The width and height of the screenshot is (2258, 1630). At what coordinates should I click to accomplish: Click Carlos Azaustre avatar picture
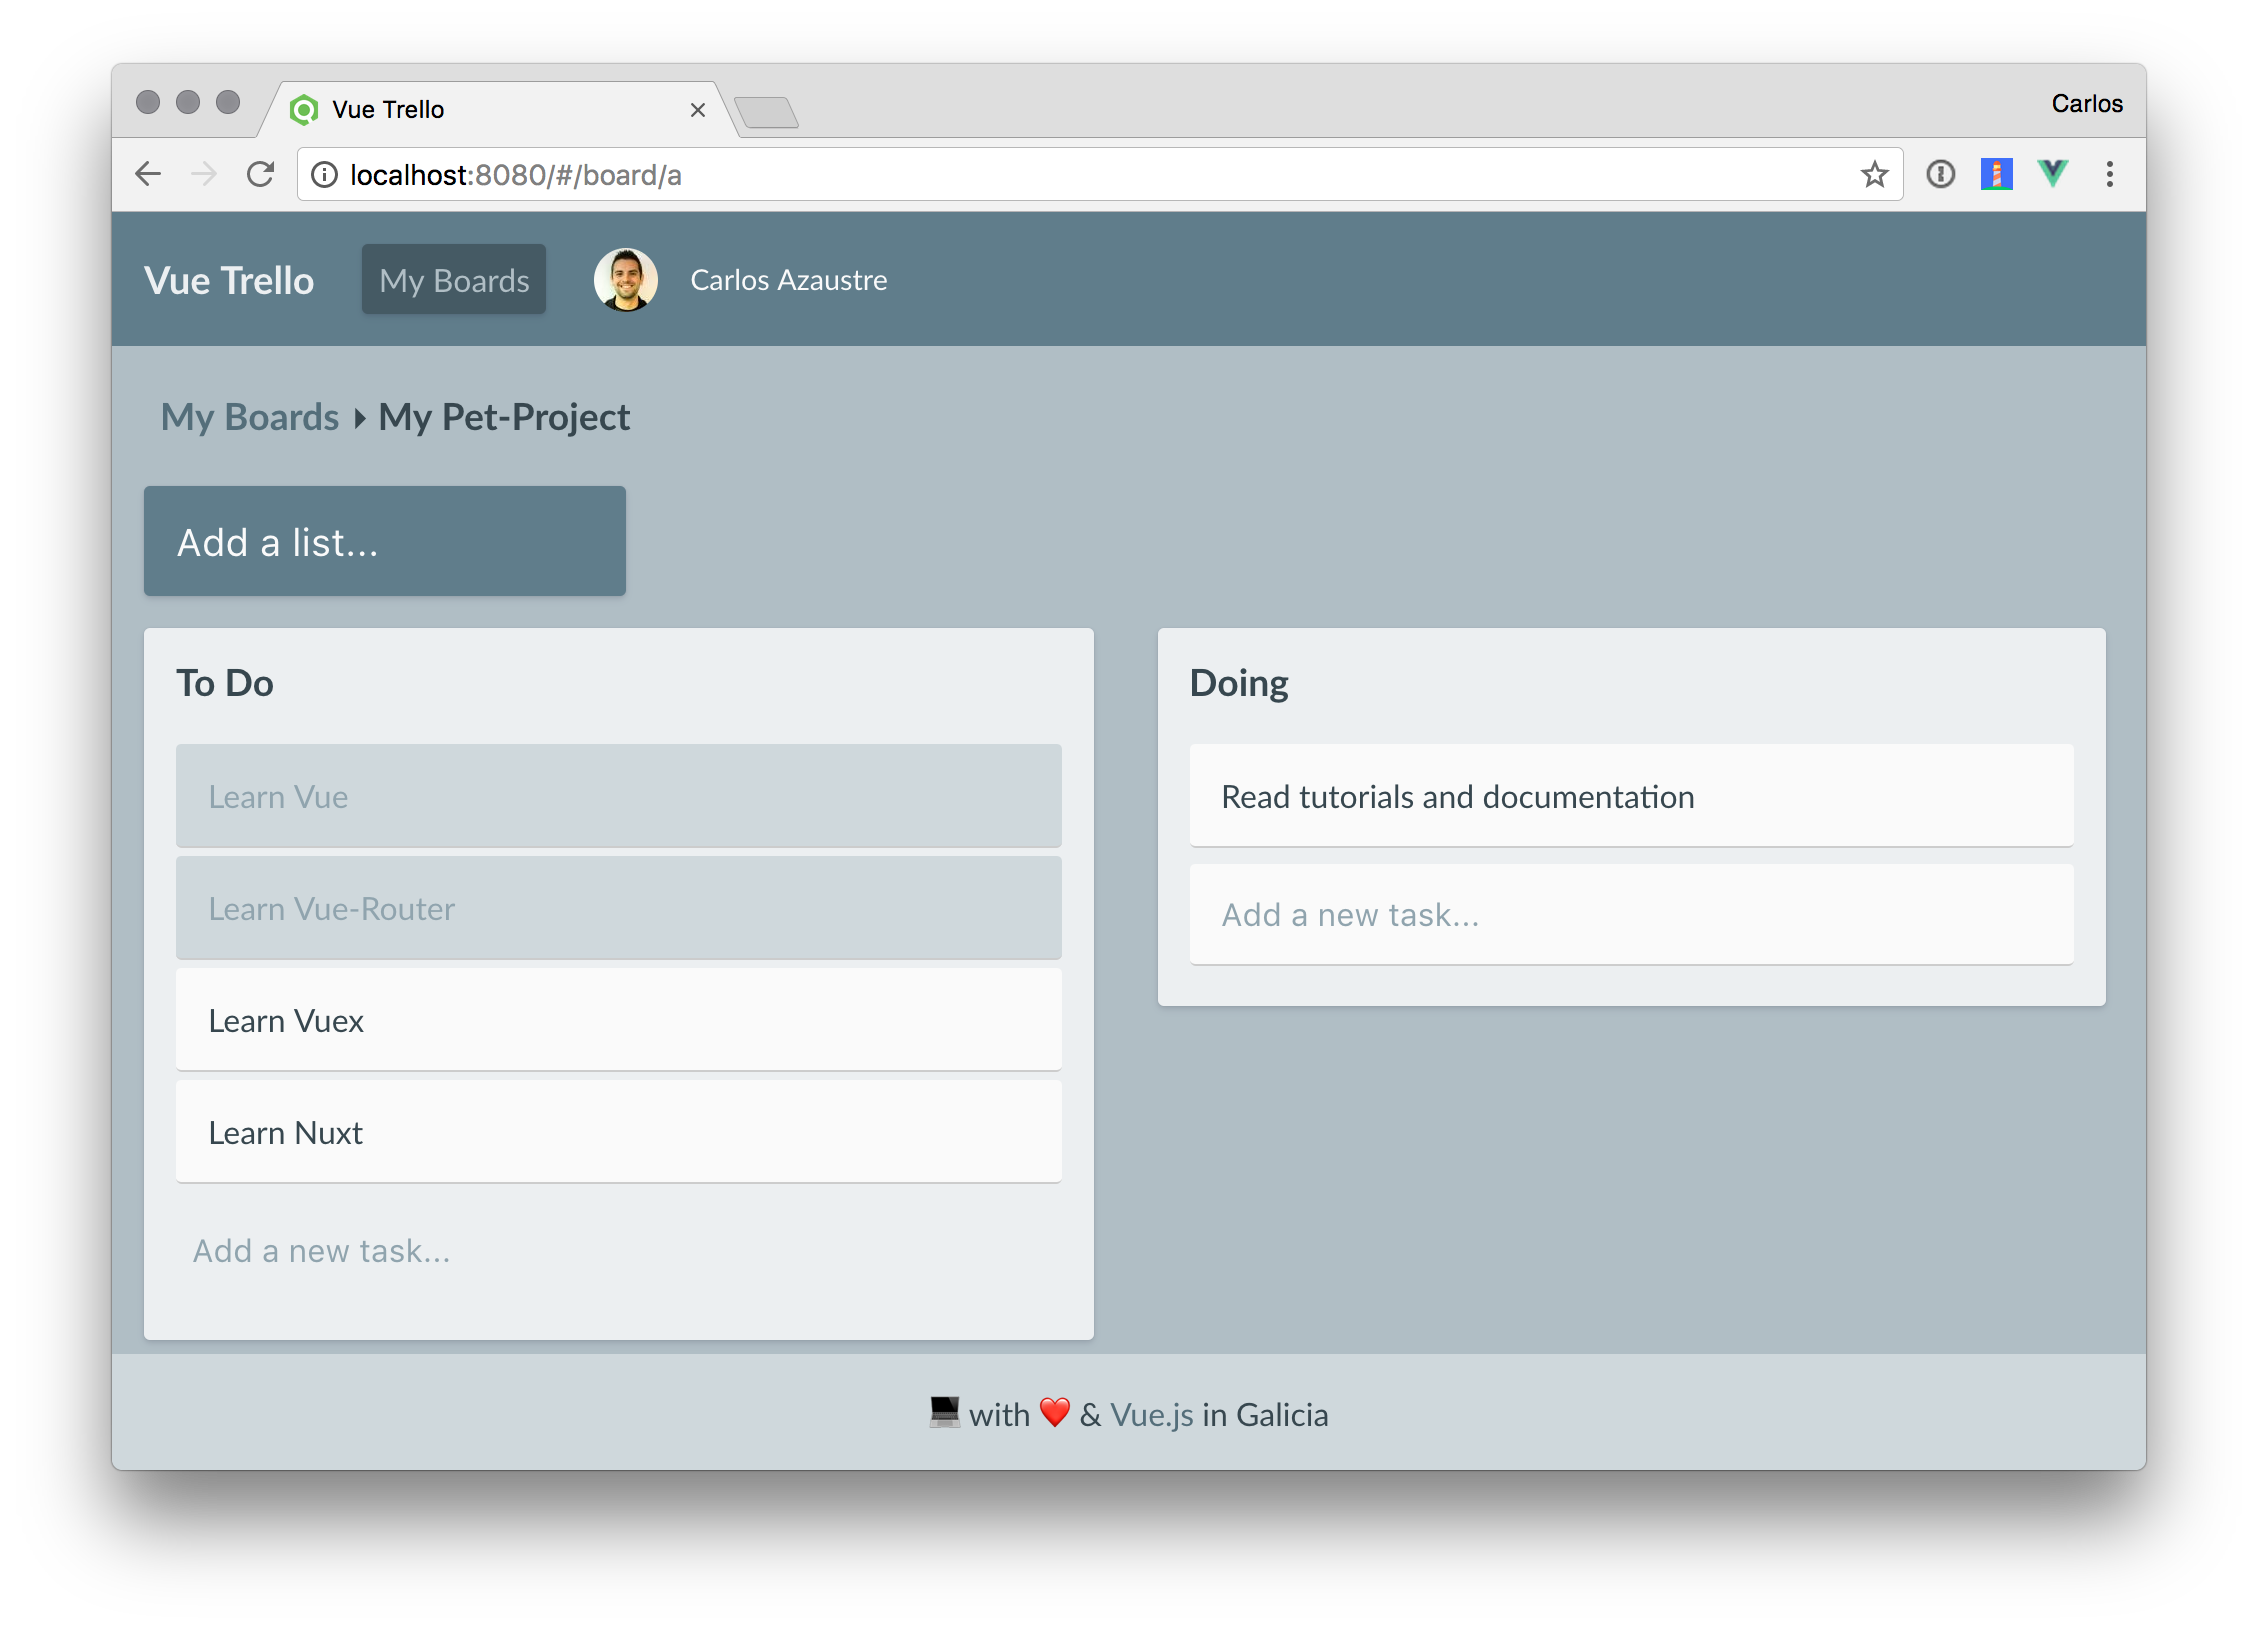pos(626,280)
